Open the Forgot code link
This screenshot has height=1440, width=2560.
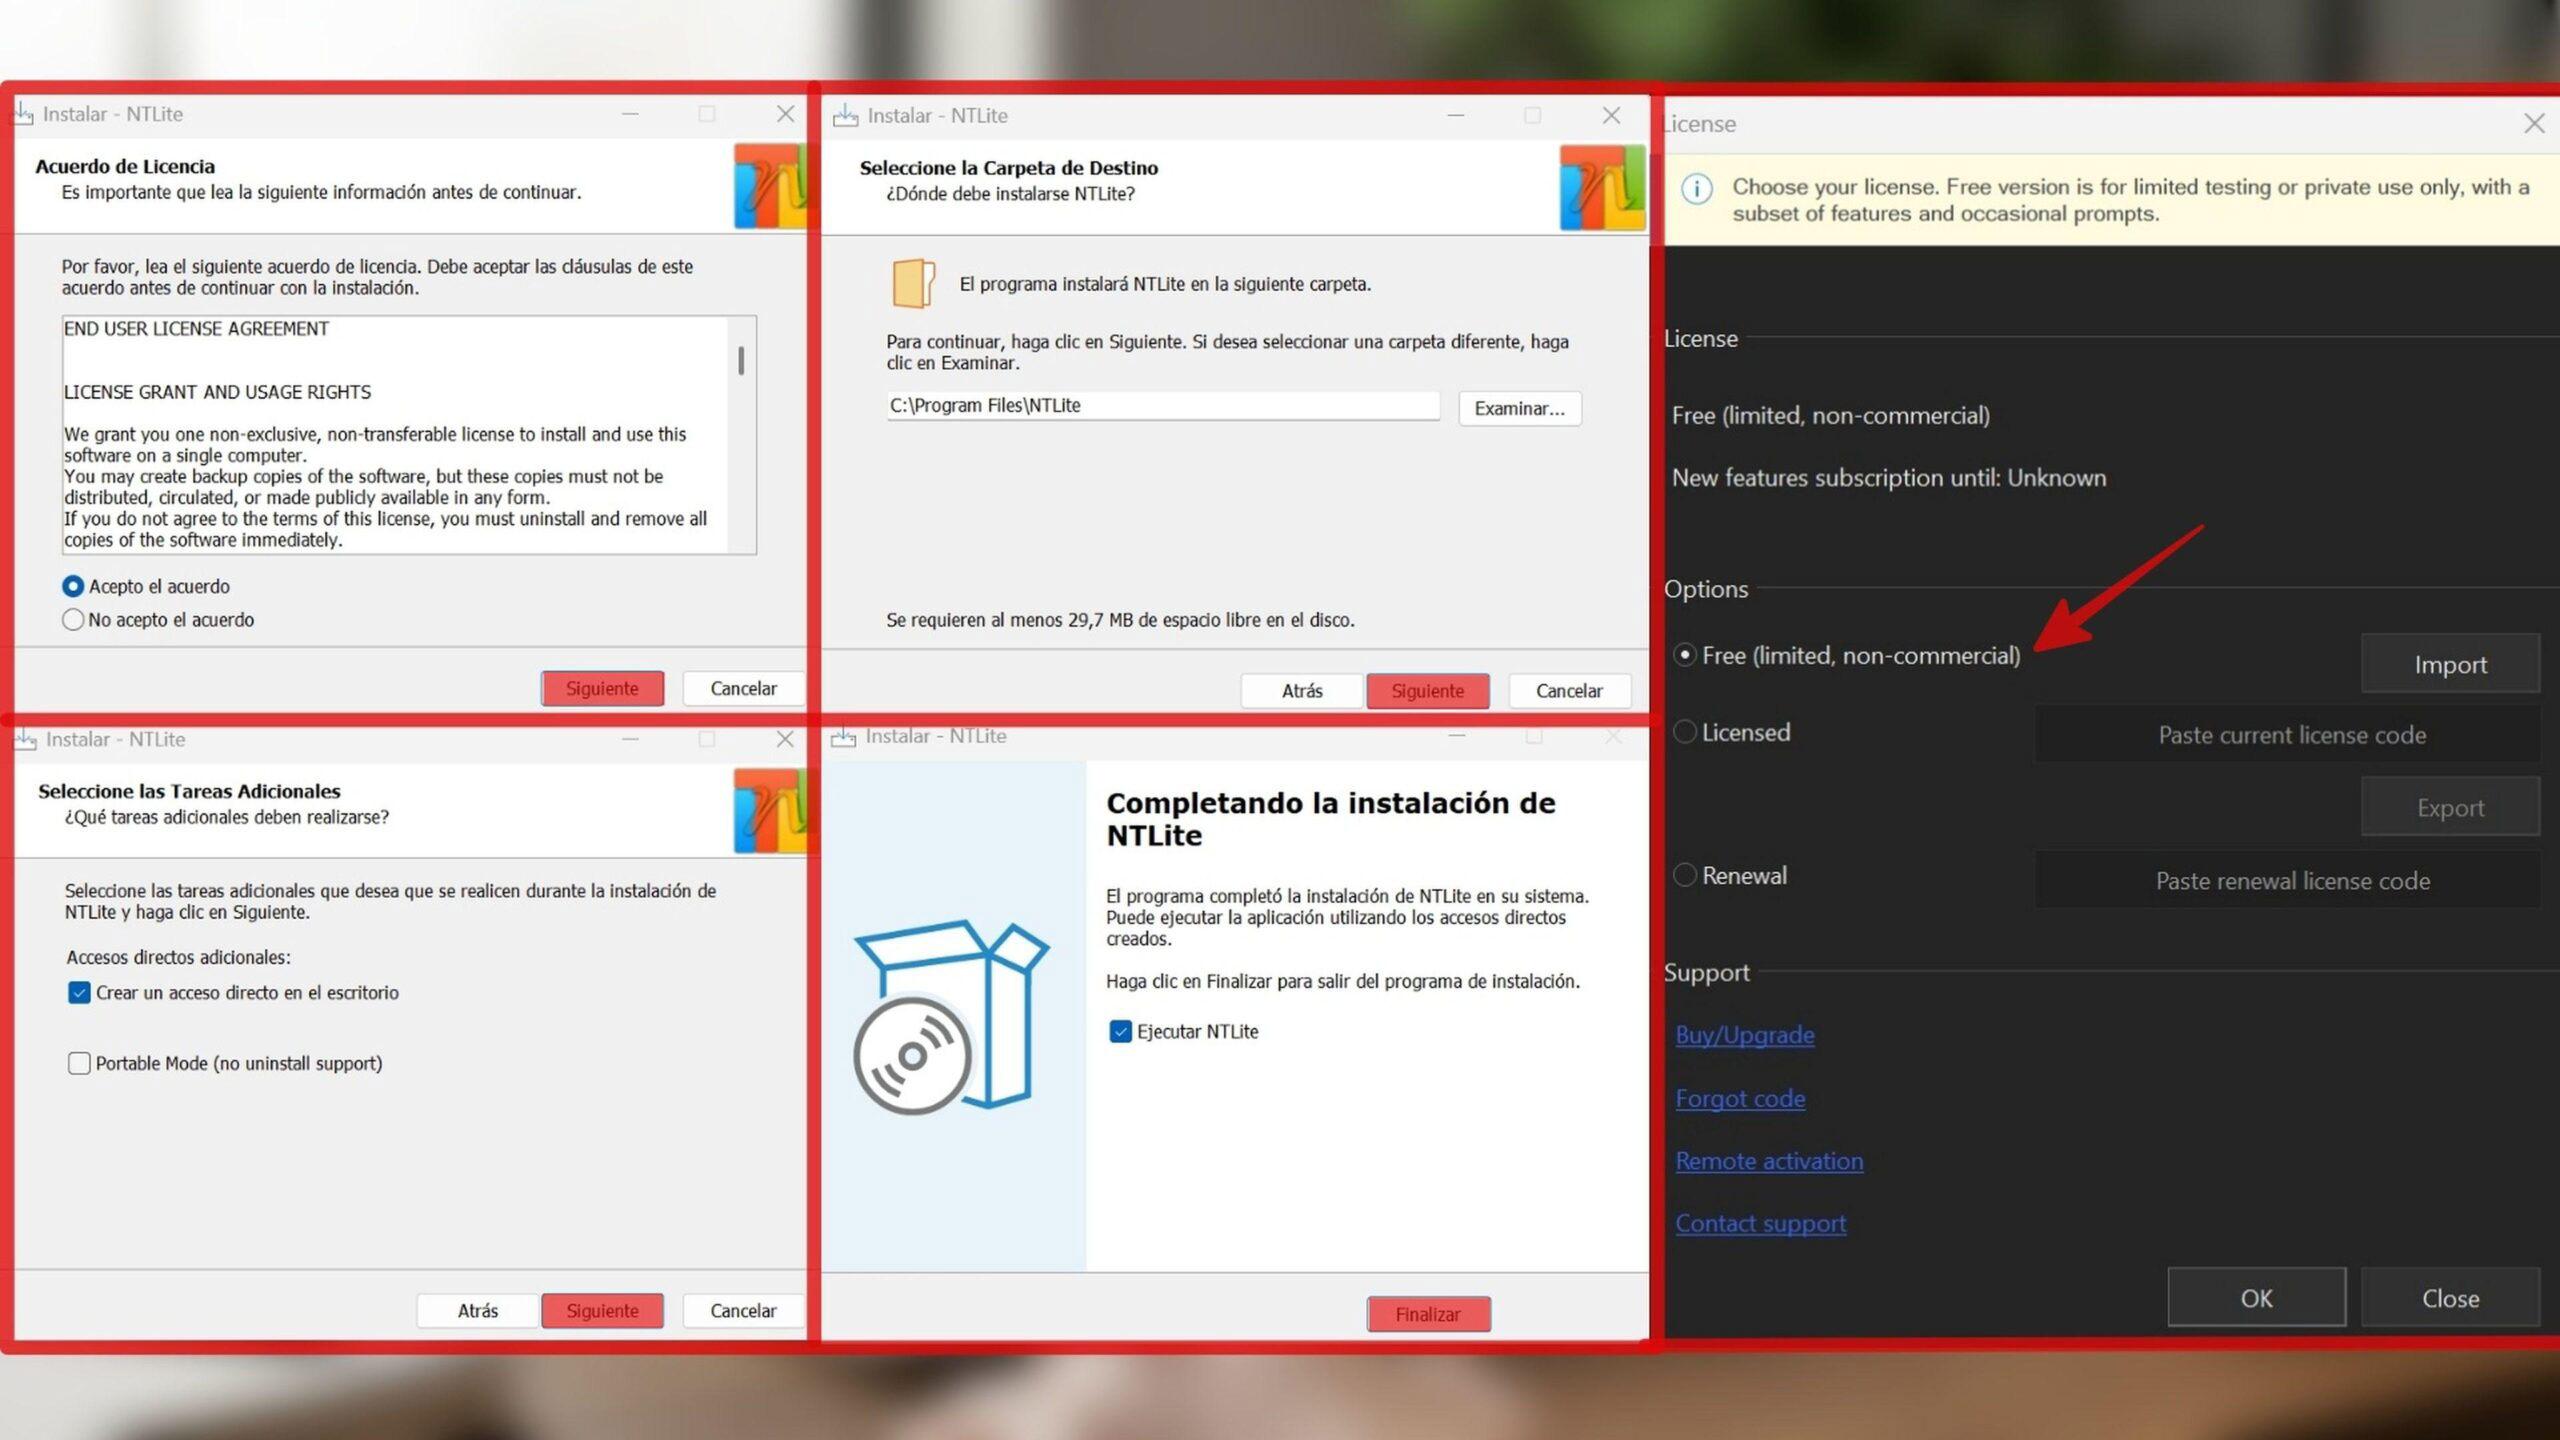point(1740,1098)
